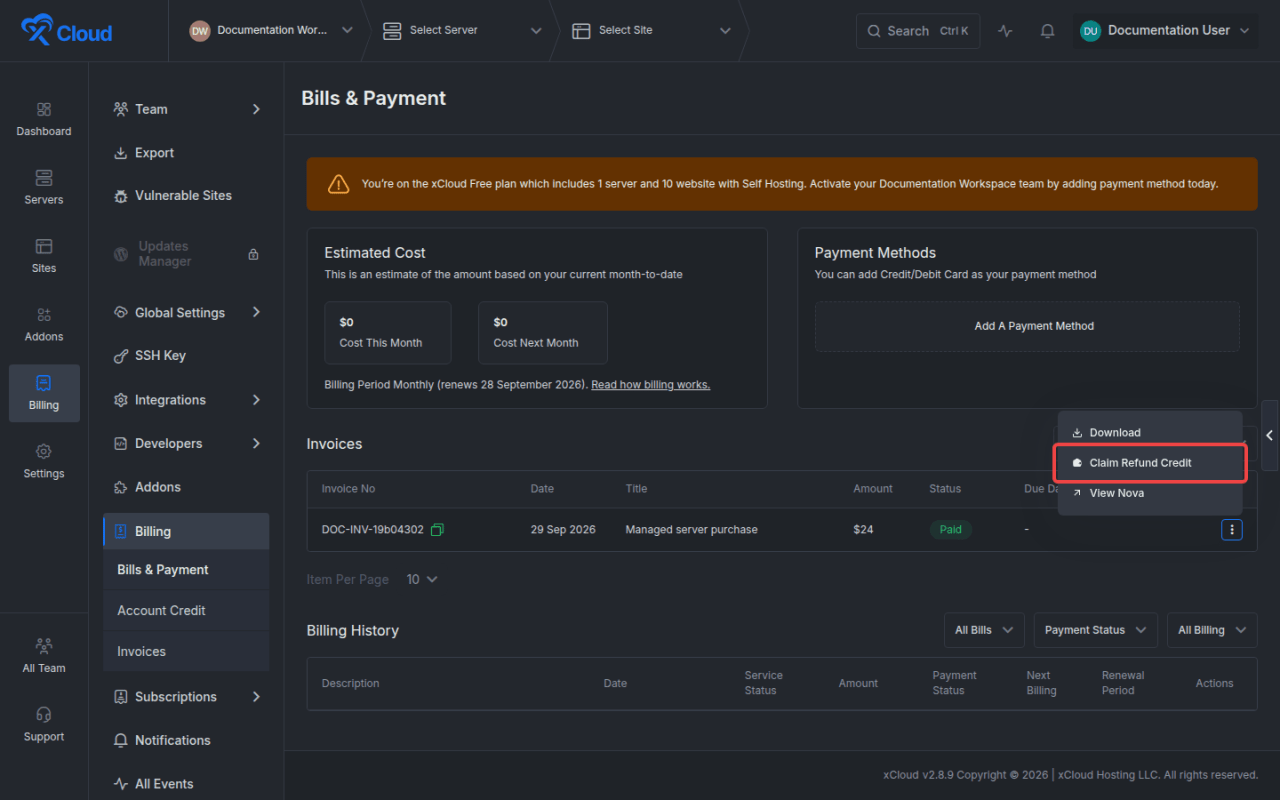1280x800 pixels.
Task: Open All Events in sidebar
Action: [x=187, y=784]
